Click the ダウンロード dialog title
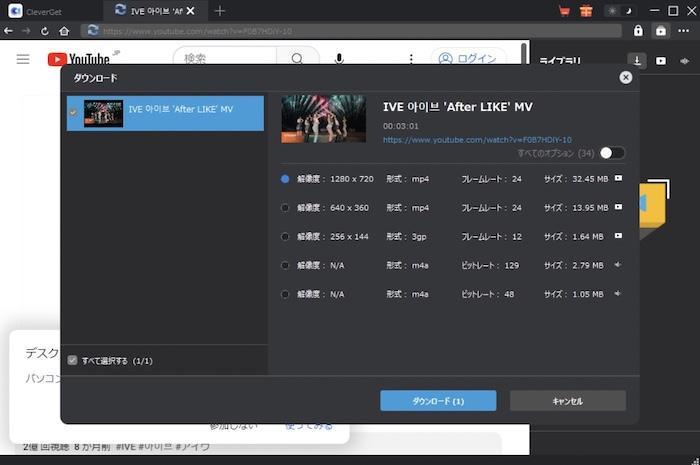Screen dimensions: 700x465 (x=95, y=78)
